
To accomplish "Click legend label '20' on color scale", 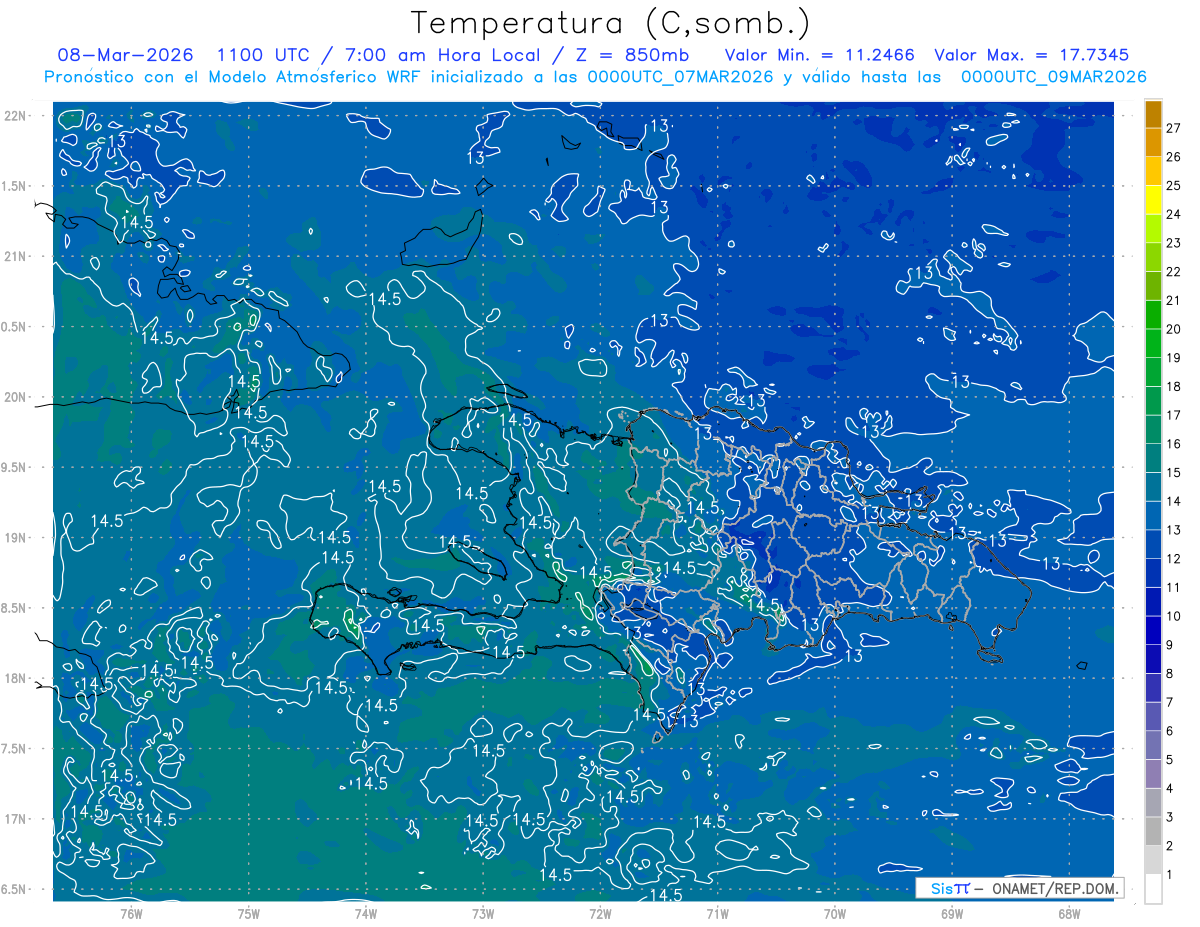I will point(1174,329).
